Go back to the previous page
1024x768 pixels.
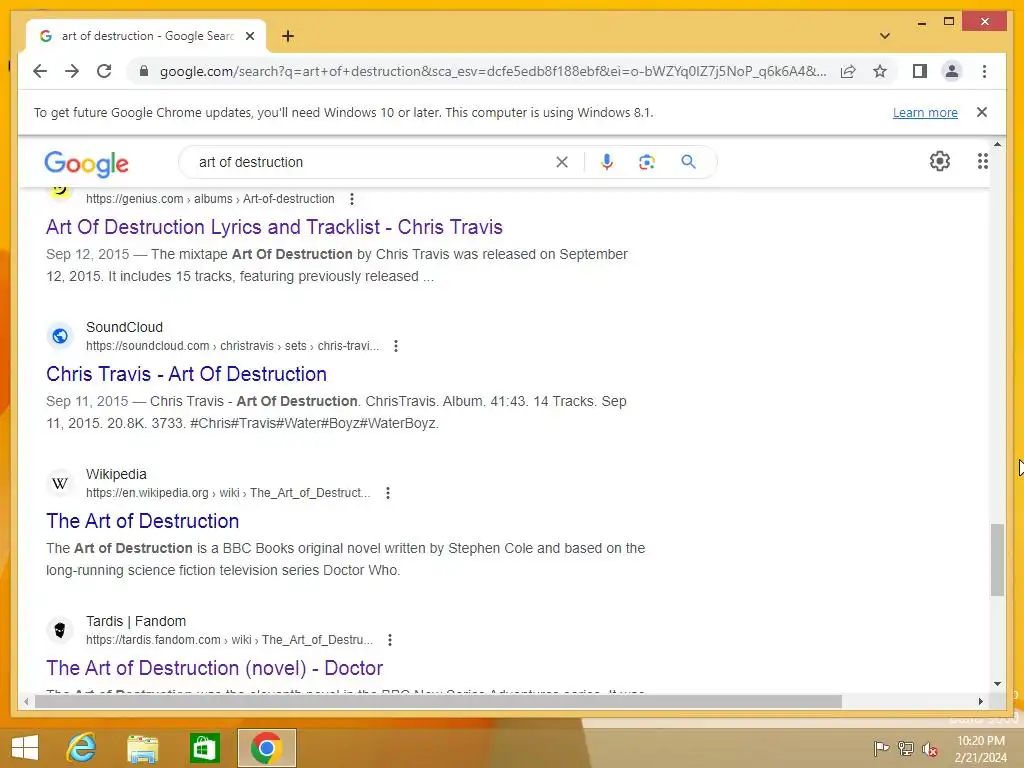[40, 71]
